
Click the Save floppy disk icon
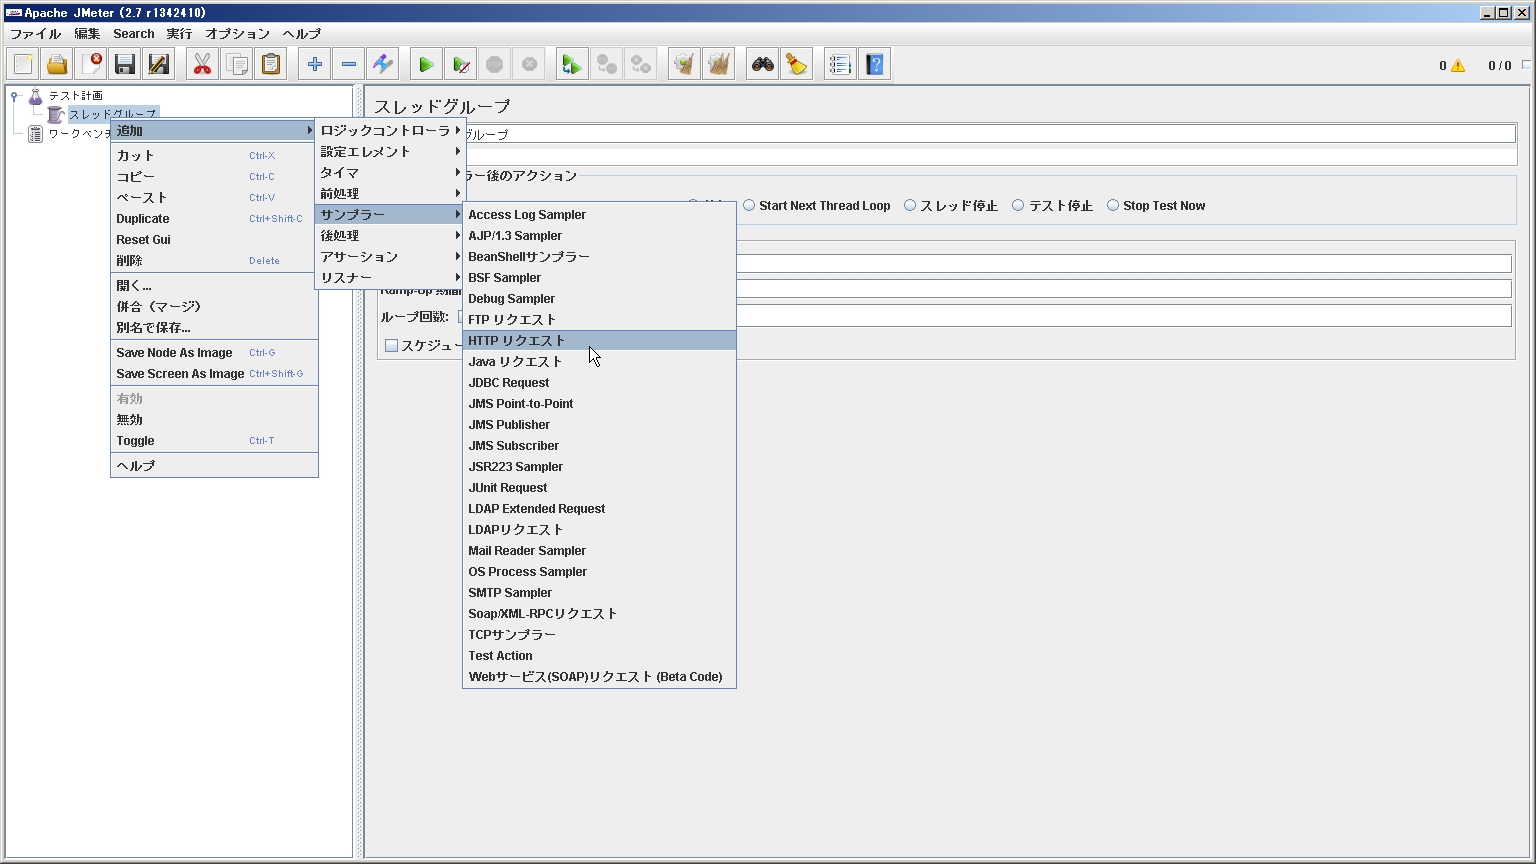125,65
